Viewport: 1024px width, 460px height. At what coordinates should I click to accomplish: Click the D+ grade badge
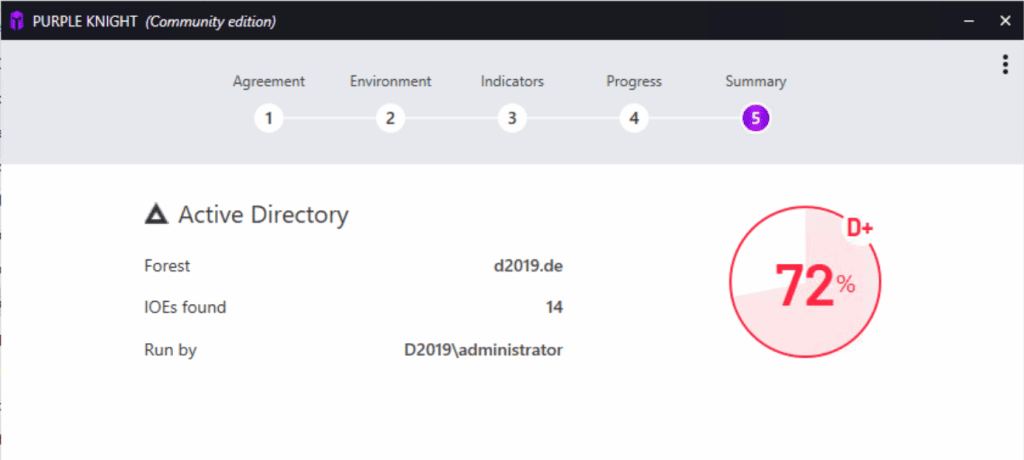pyautogui.click(x=859, y=229)
